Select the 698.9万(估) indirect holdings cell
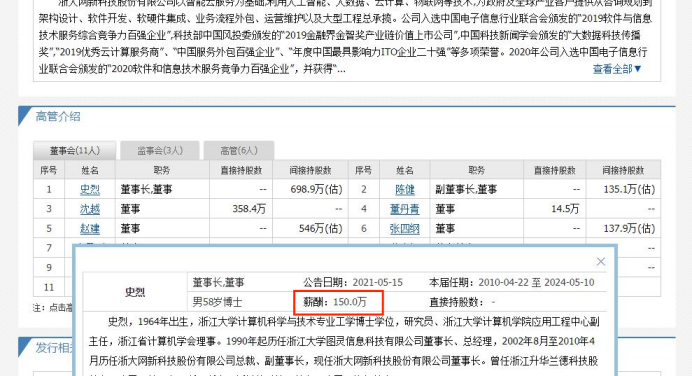Image resolution: width=692 pixels, height=376 pixels. pyautogui.click(x=310, y=189)
